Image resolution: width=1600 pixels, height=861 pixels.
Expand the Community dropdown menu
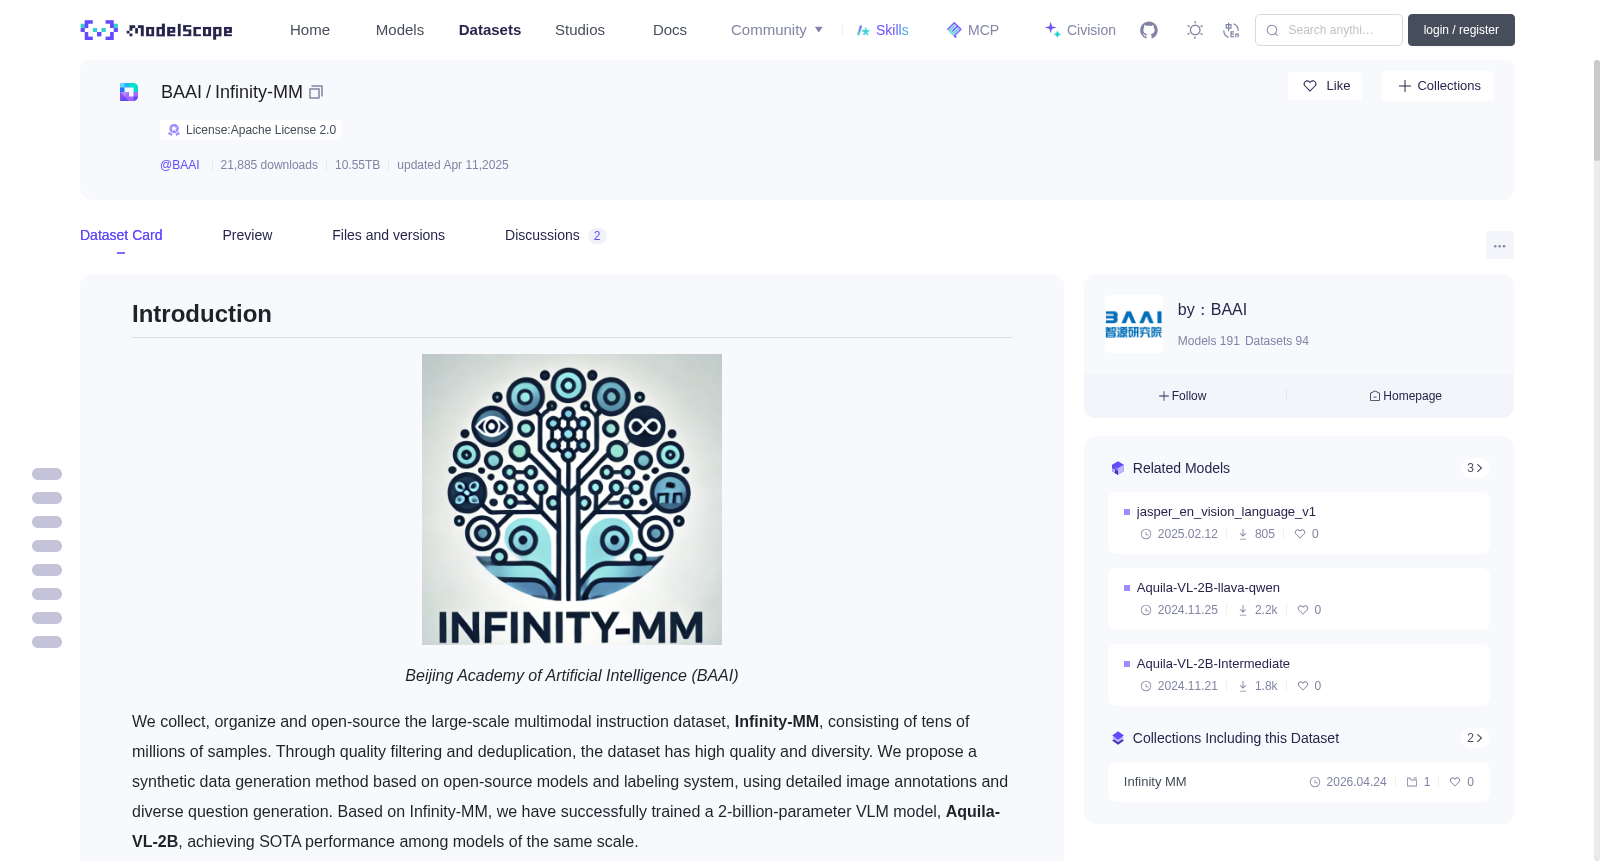point(777,30)
